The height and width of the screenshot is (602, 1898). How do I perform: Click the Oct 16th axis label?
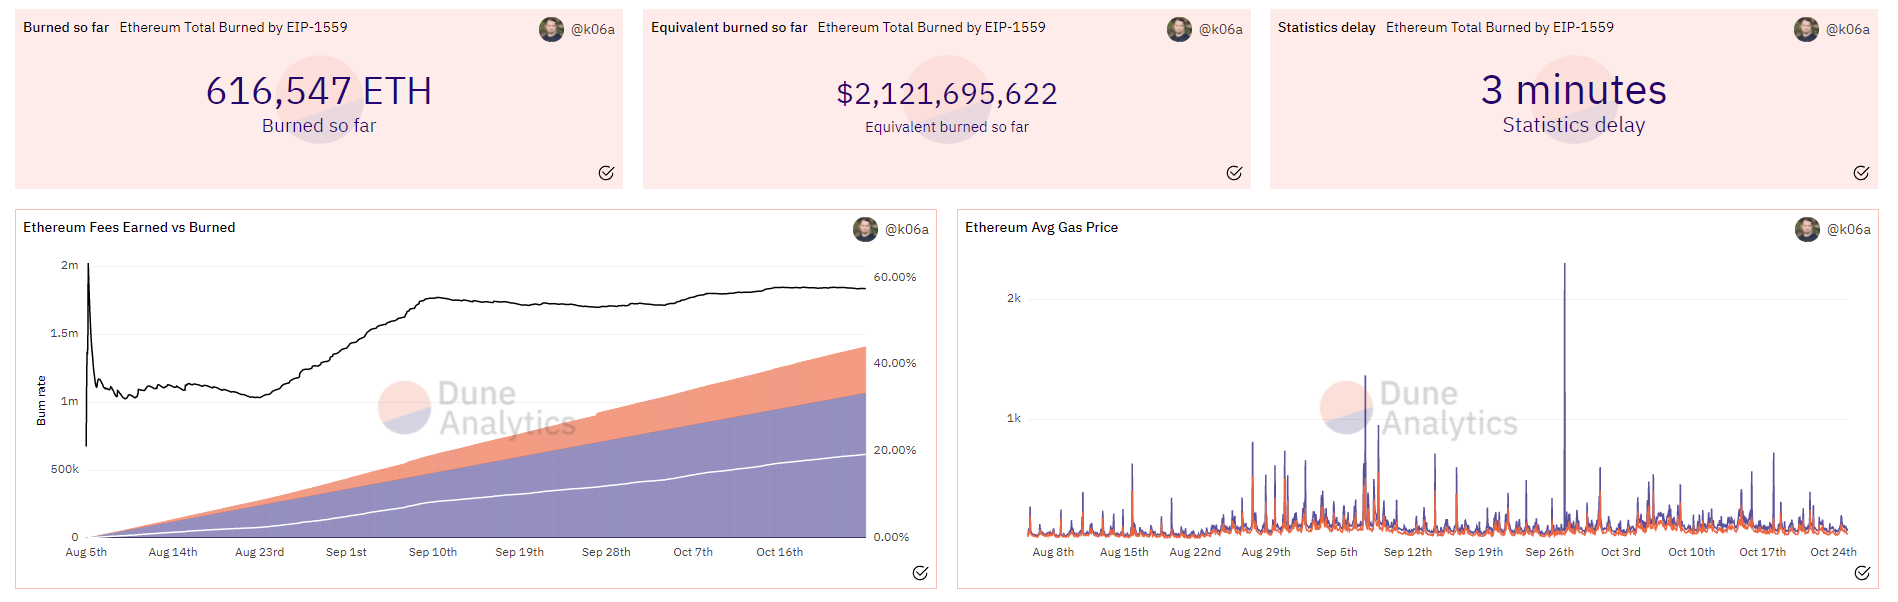pos(780,552)
